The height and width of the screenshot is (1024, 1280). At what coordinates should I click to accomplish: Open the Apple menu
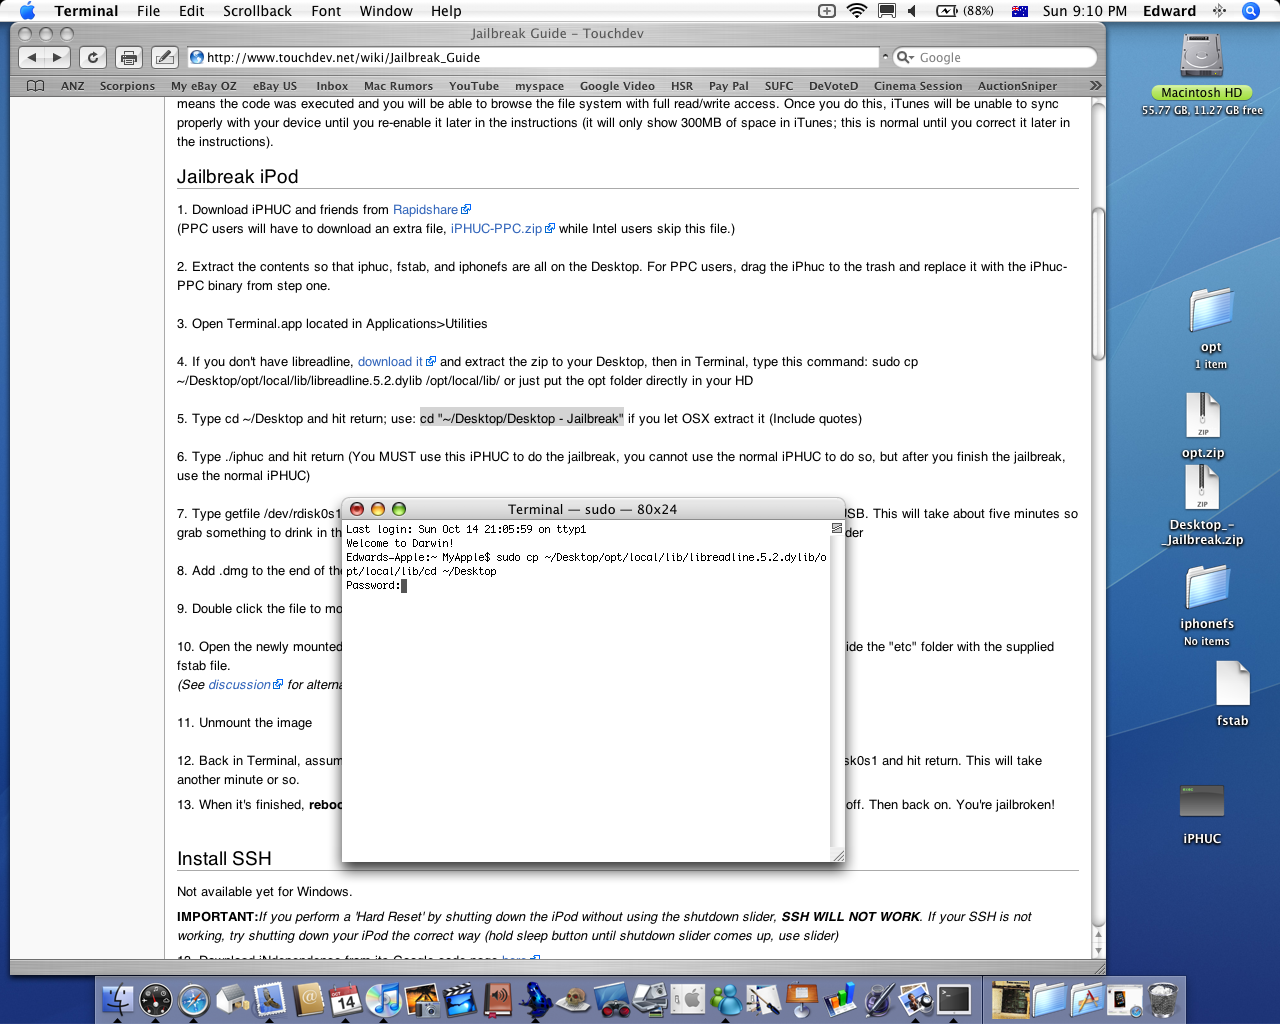(27, 11)
